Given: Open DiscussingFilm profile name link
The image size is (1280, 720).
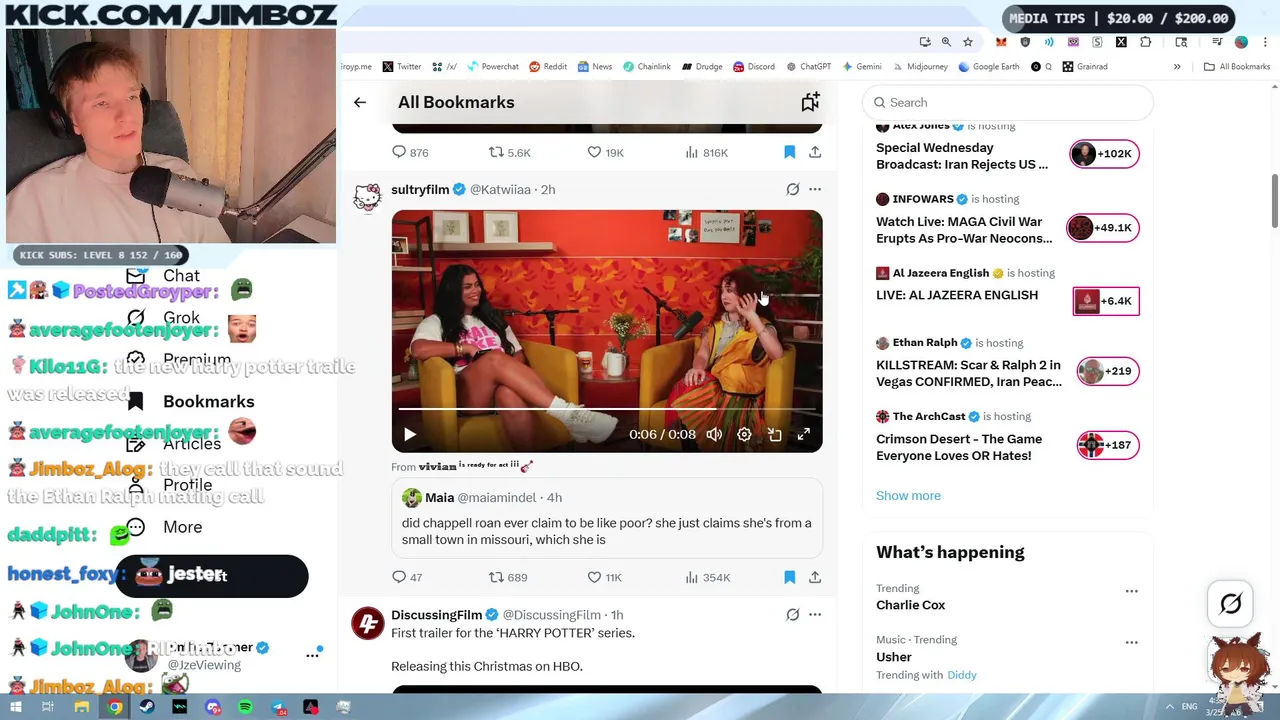Looking at the screenshot, I should click(x=436, y=614).
